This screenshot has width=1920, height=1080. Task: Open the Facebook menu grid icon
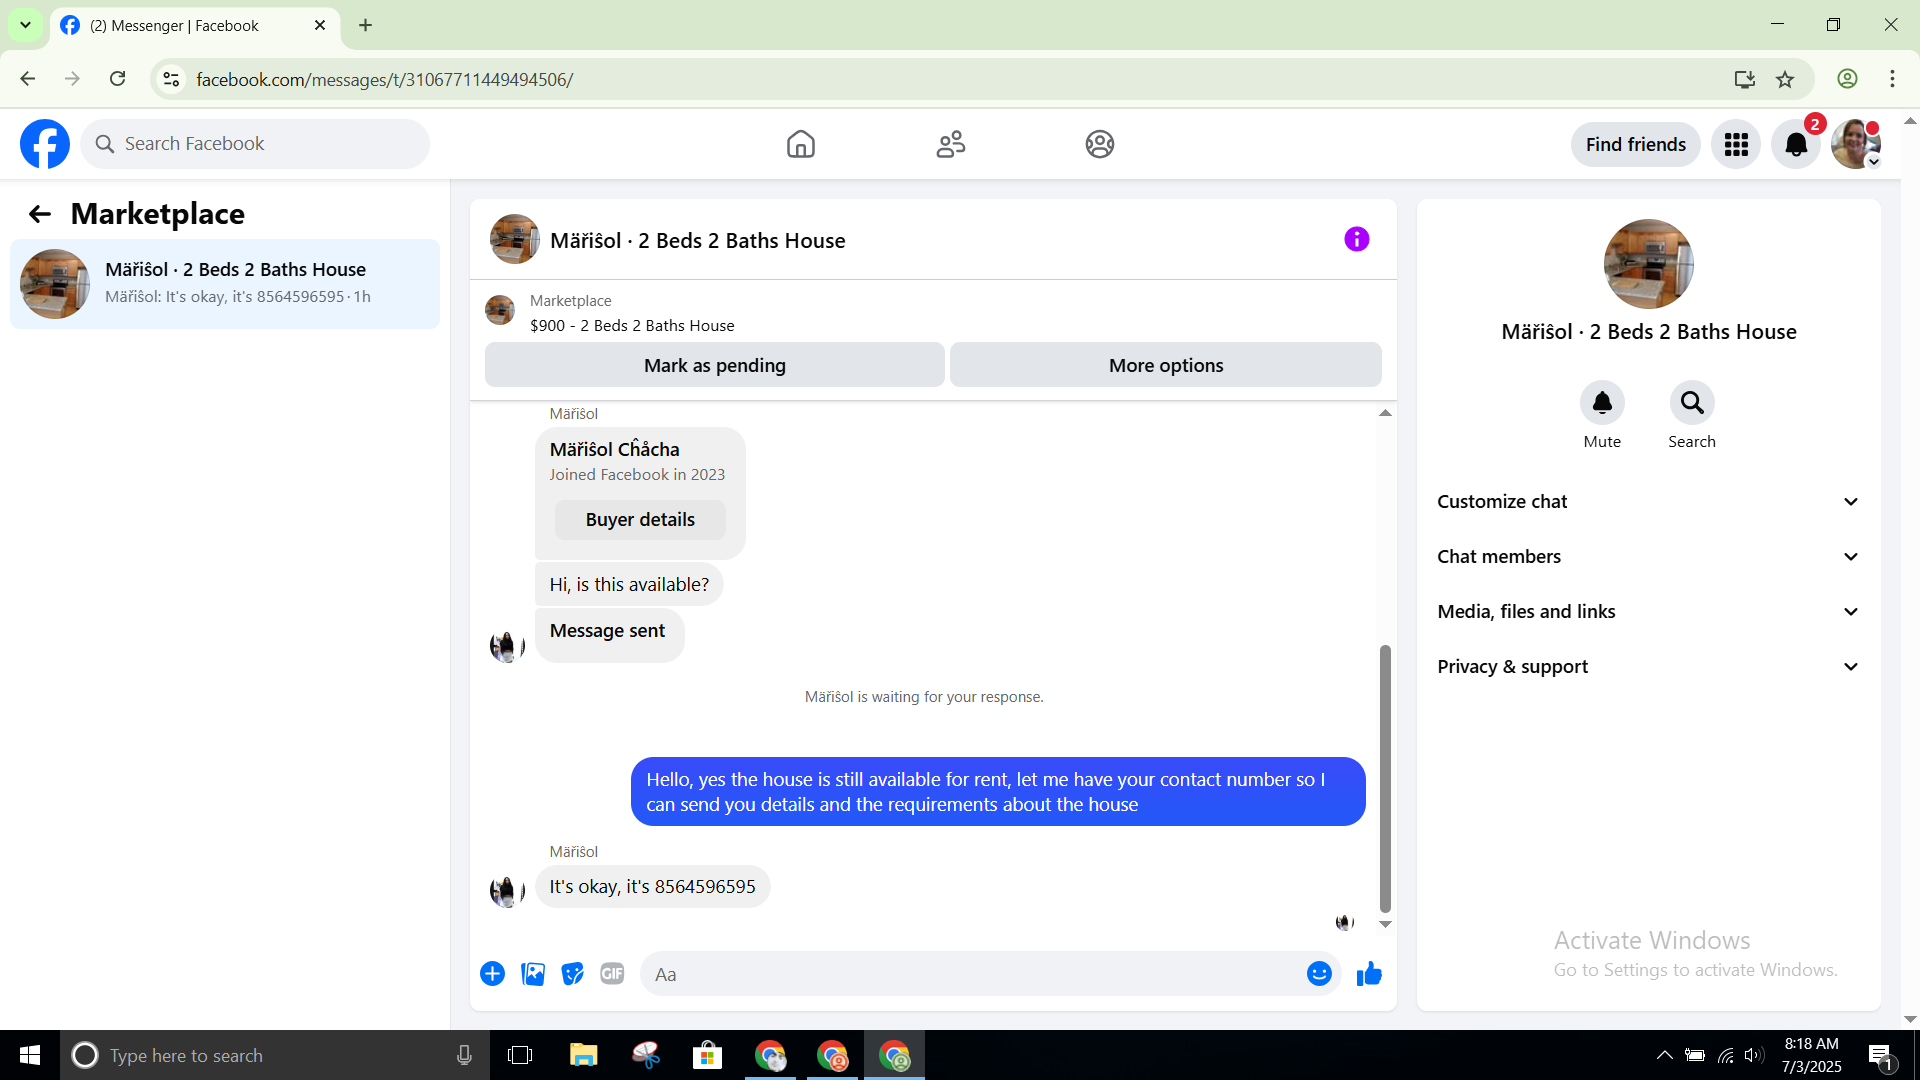click(1736, 145)
